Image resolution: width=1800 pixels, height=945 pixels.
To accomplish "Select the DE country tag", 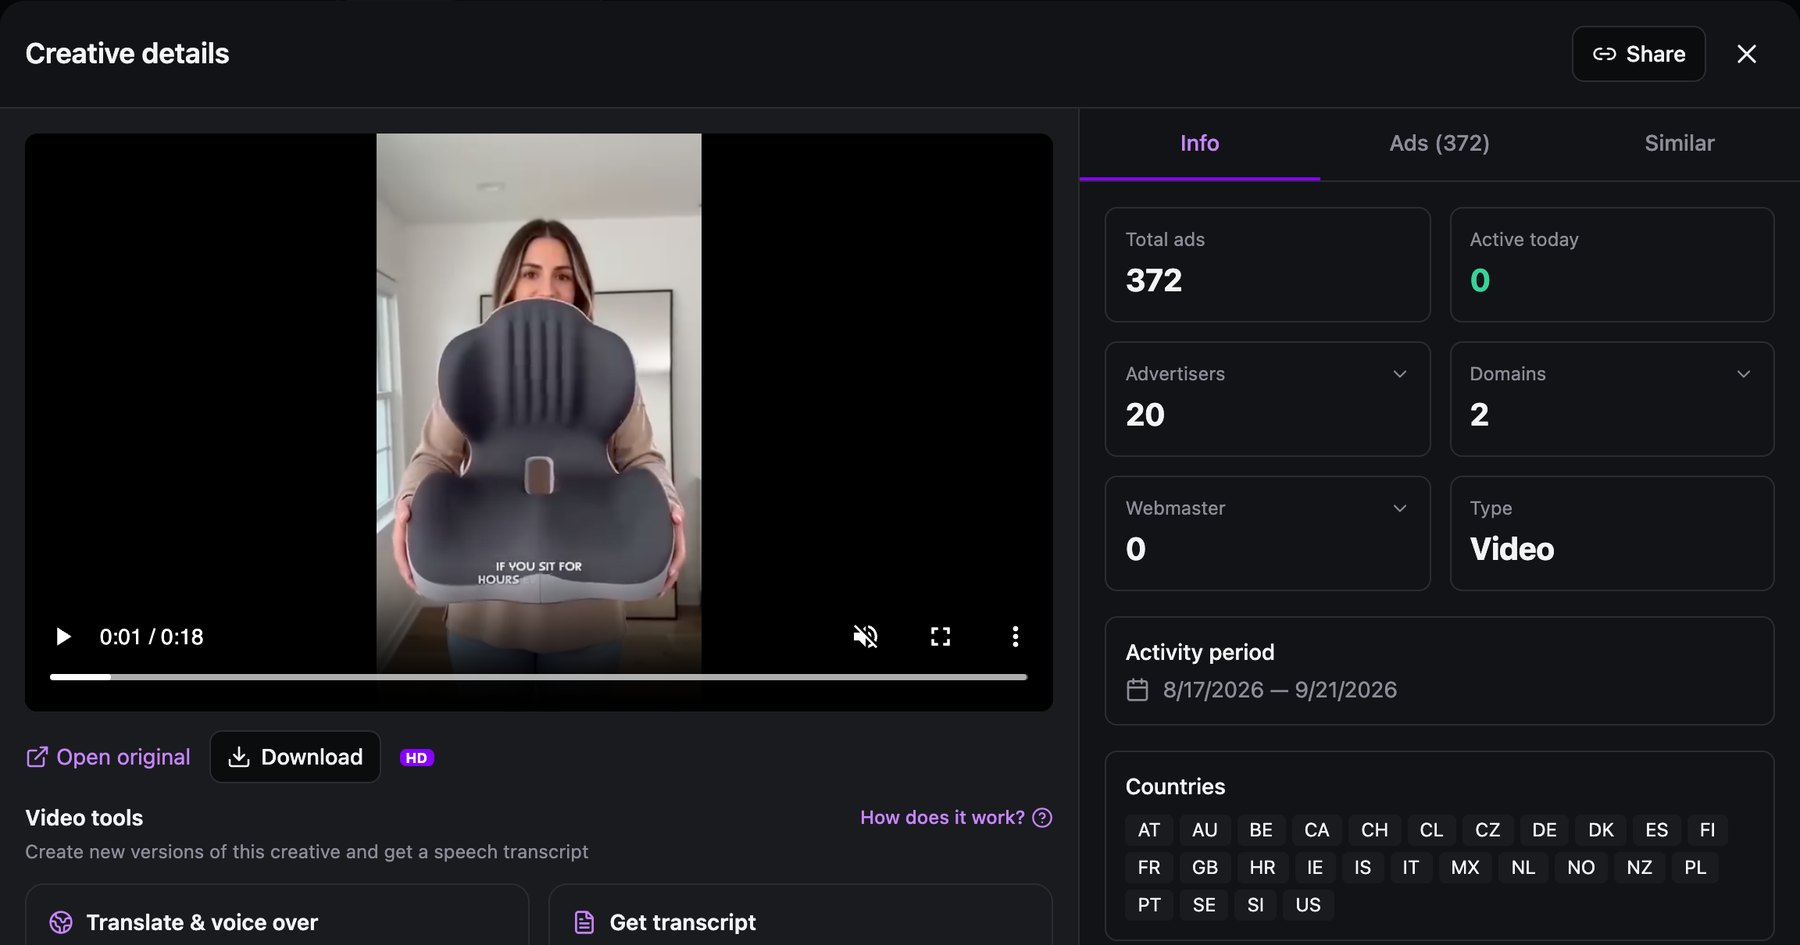I will click(x=1545, y=830).
